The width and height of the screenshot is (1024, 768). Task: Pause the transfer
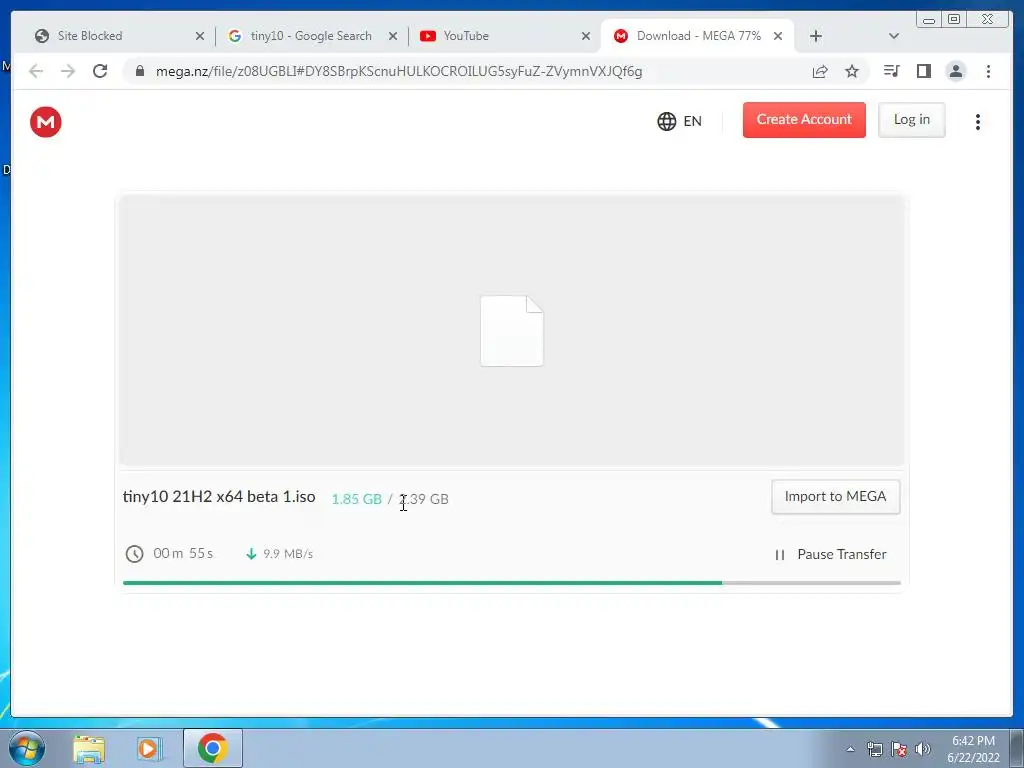(831, 554)
